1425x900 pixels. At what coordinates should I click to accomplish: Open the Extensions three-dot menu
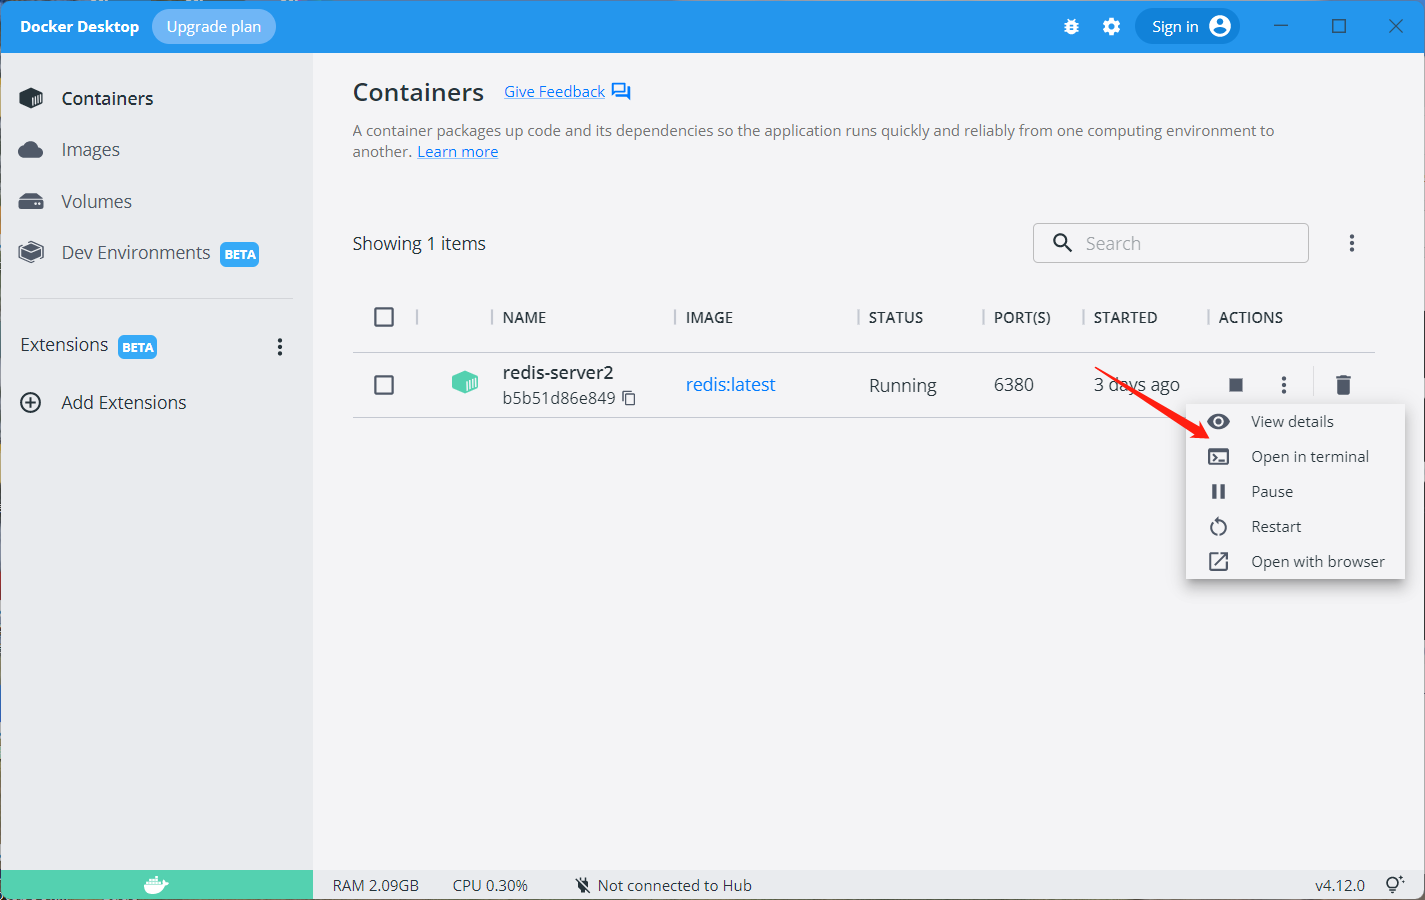point(280,347)
